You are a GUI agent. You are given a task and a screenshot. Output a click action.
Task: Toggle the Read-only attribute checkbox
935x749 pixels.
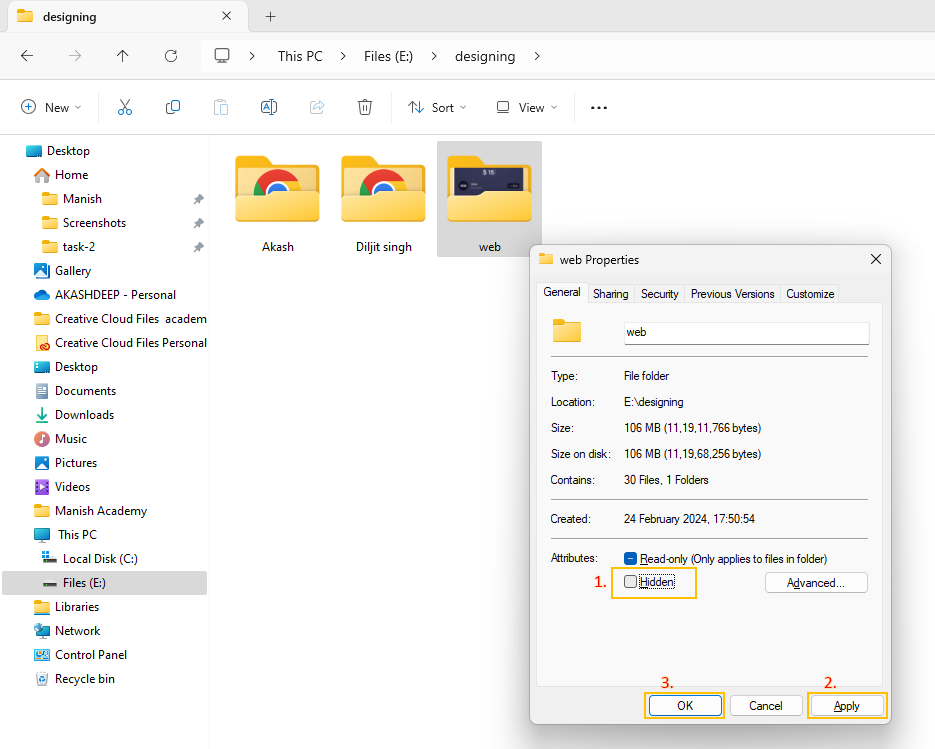click(x=630, y=559)
